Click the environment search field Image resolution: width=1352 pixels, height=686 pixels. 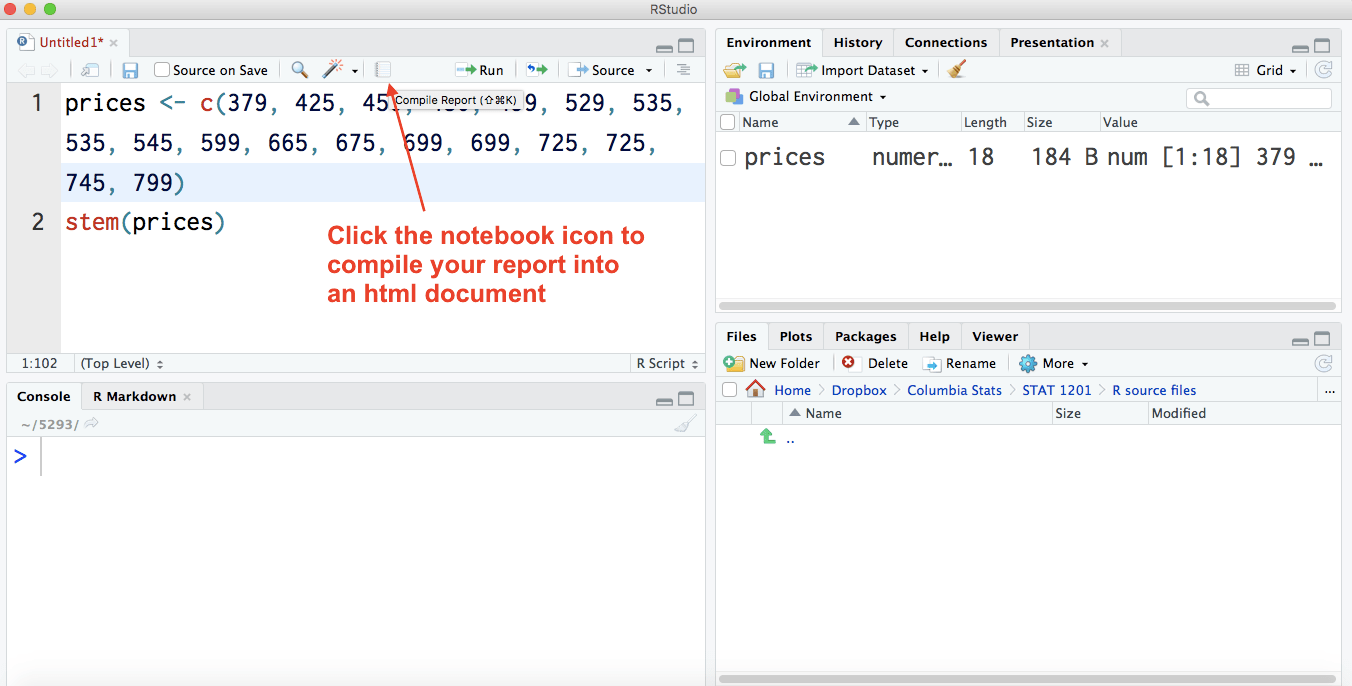click(x=1259, y=98)
